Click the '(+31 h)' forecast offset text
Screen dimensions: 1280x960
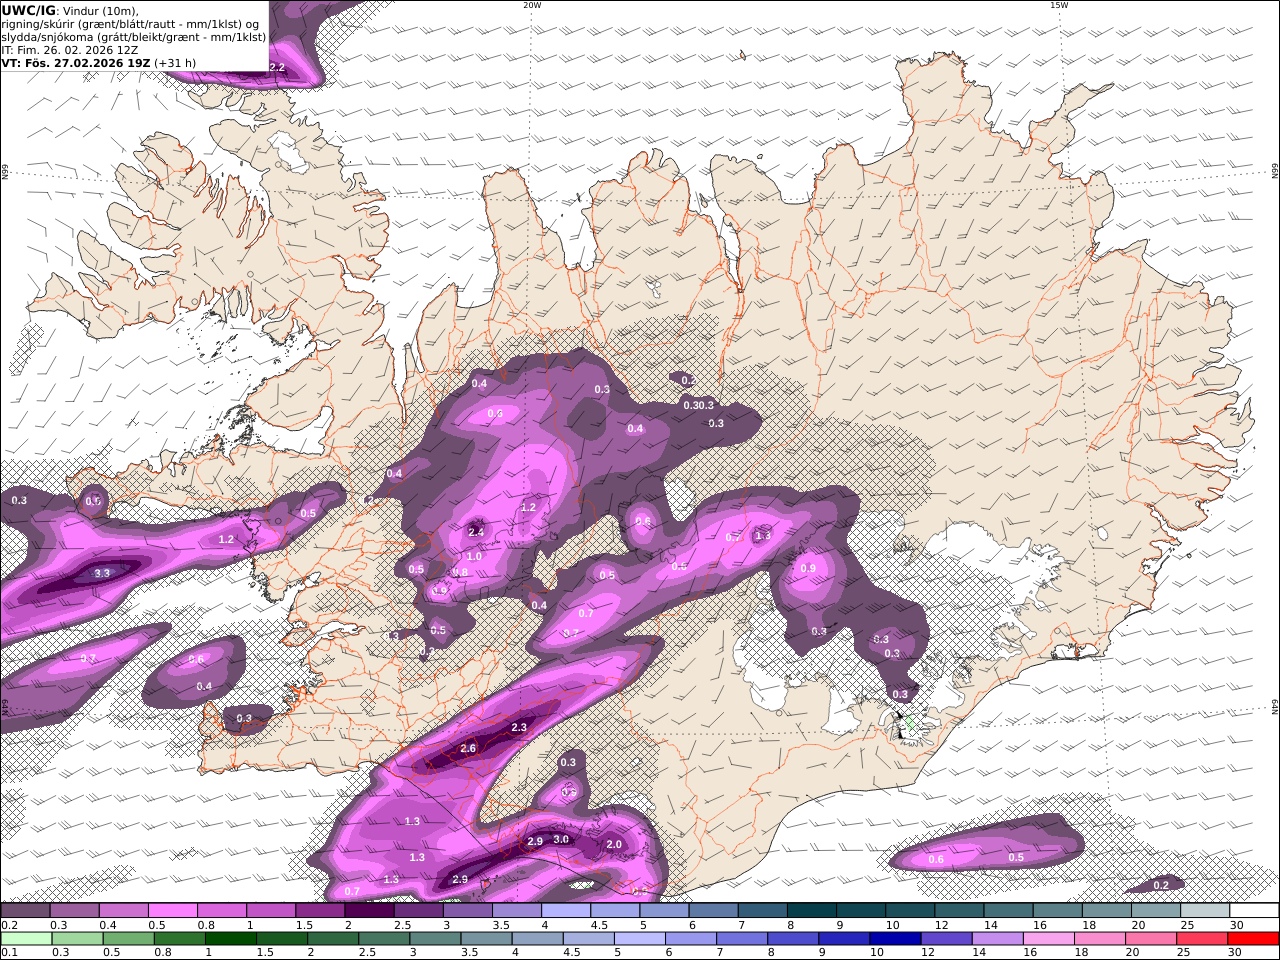point(175,62)
